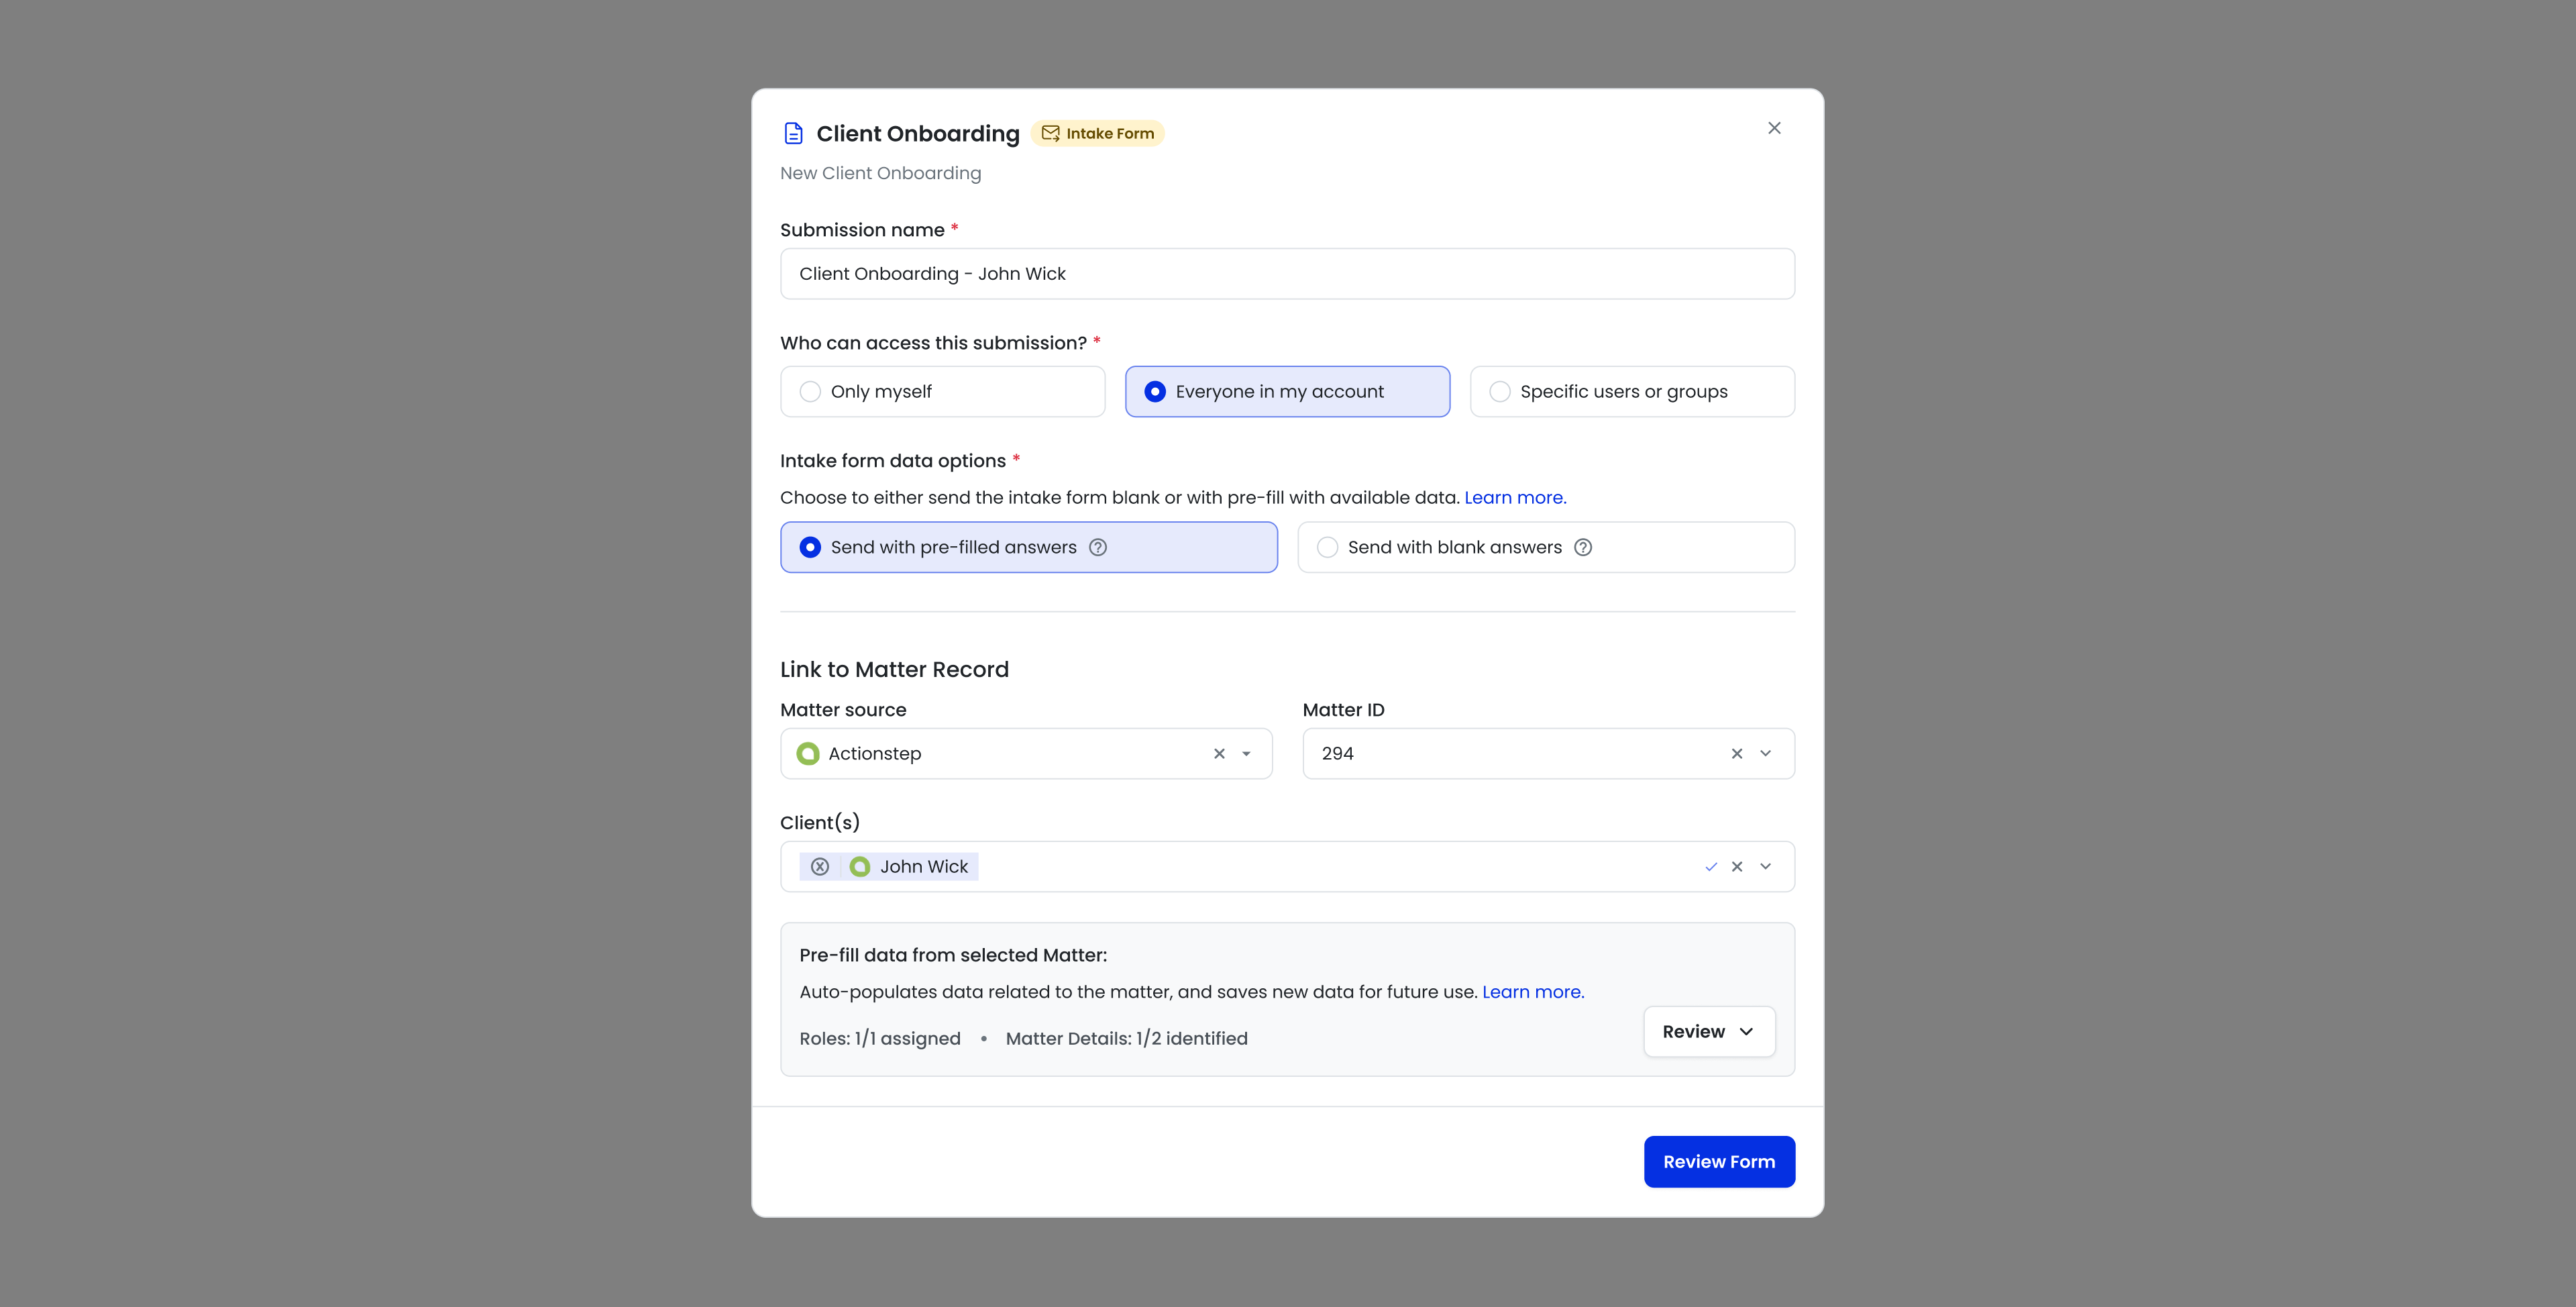Open the Matter source dropdown arrow
The image size is (2576, 1307).
(1246, 754)
